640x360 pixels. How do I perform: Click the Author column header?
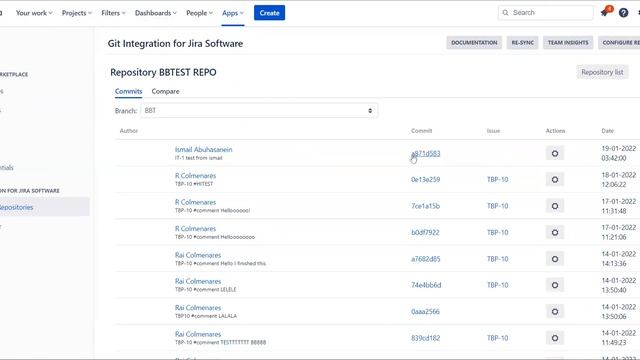click(x=129, y=131)
